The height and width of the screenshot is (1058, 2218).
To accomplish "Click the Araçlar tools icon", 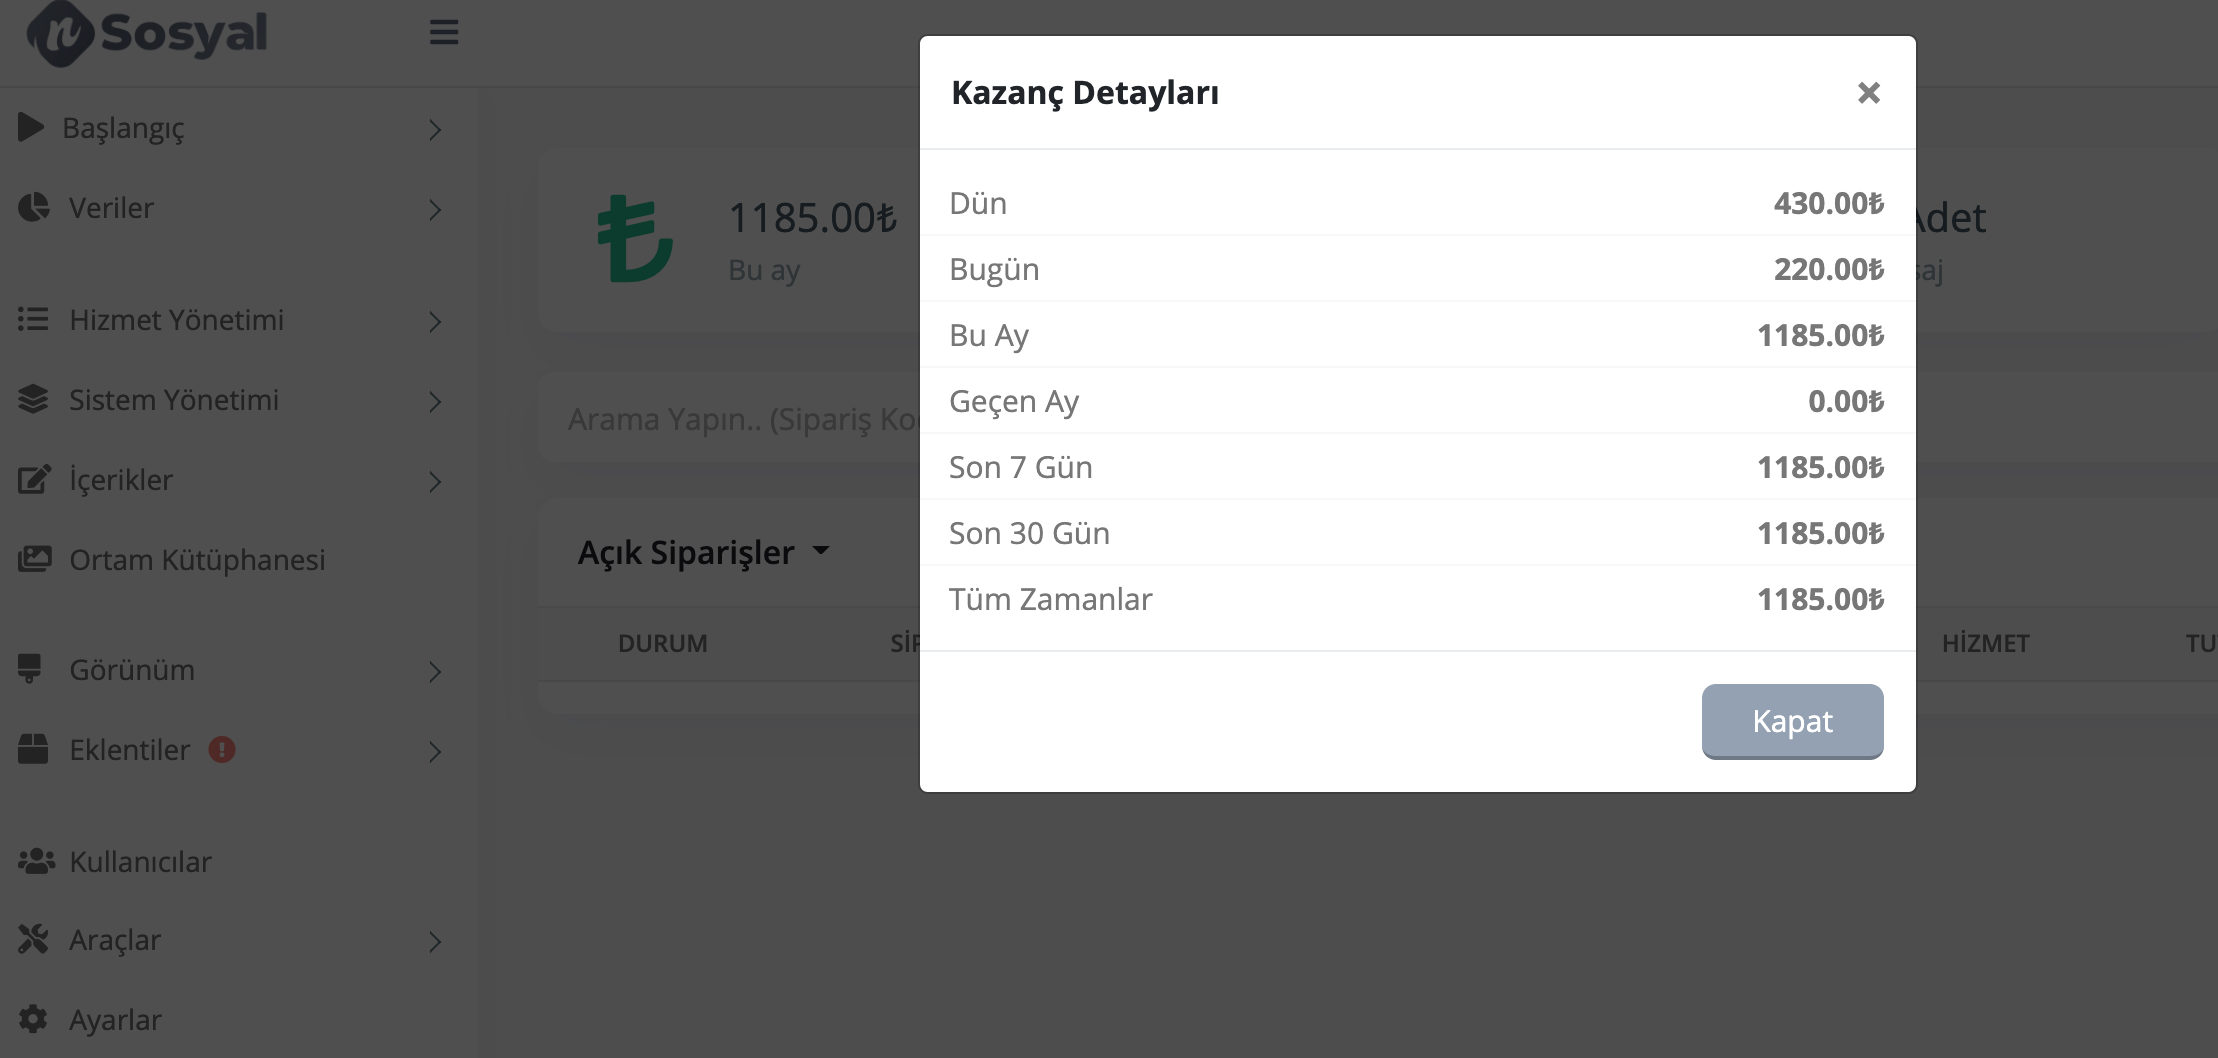I will [x=33, y=939].
